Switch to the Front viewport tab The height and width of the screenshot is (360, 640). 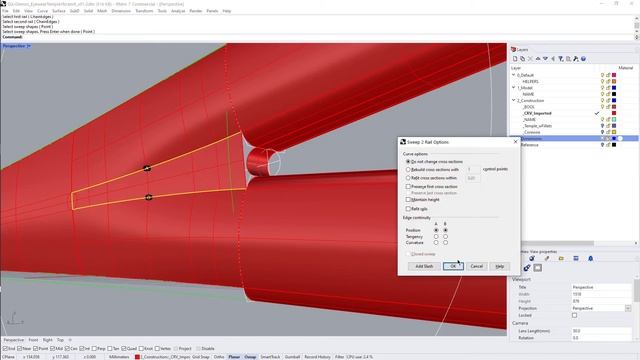tap(33, 340)
